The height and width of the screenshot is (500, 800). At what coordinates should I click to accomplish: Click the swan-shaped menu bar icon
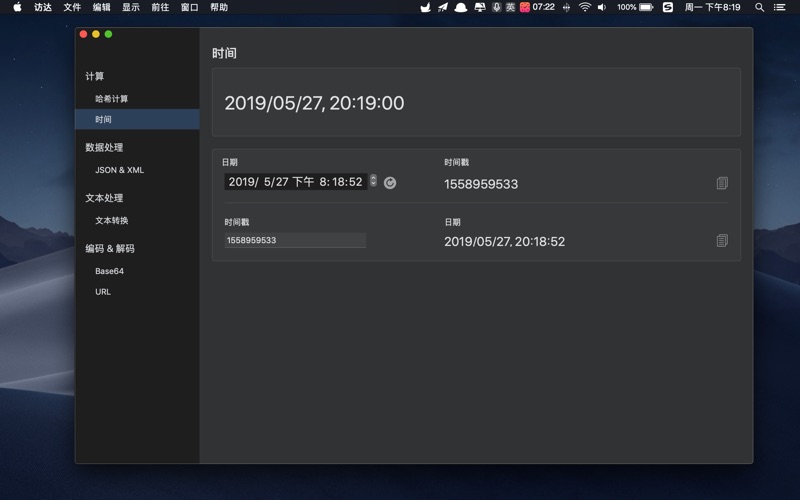pos(425,7)
